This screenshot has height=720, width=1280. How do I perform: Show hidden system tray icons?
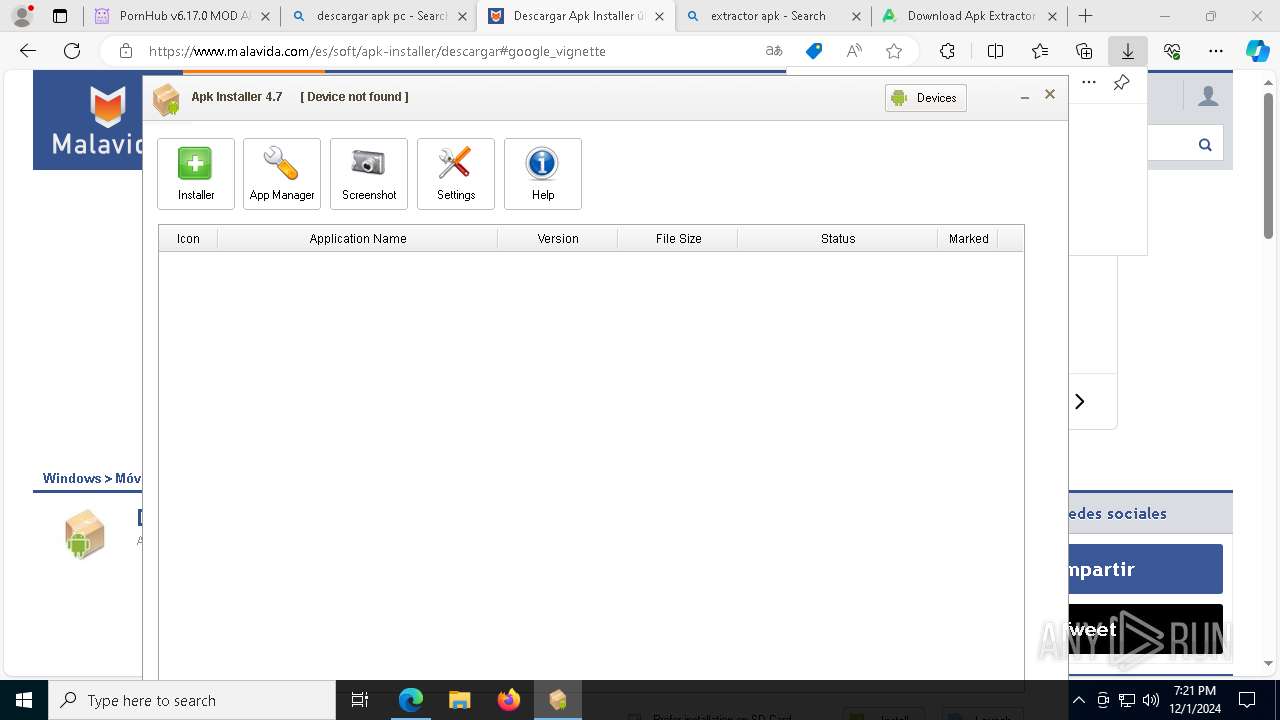tap(1079, 700)
